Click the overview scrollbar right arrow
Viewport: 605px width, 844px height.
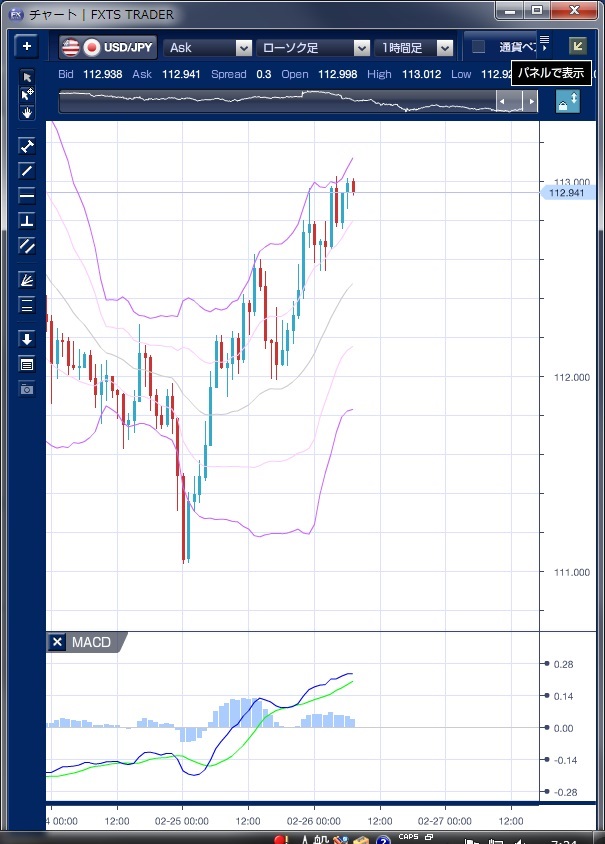click(x=532, y=102)
